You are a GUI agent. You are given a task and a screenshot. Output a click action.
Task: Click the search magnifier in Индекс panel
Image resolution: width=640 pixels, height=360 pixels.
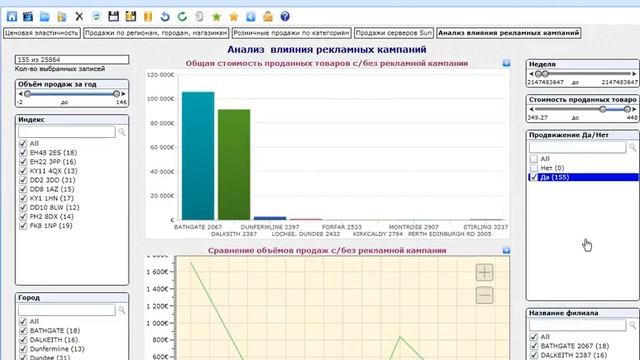[x=122, y=132]
